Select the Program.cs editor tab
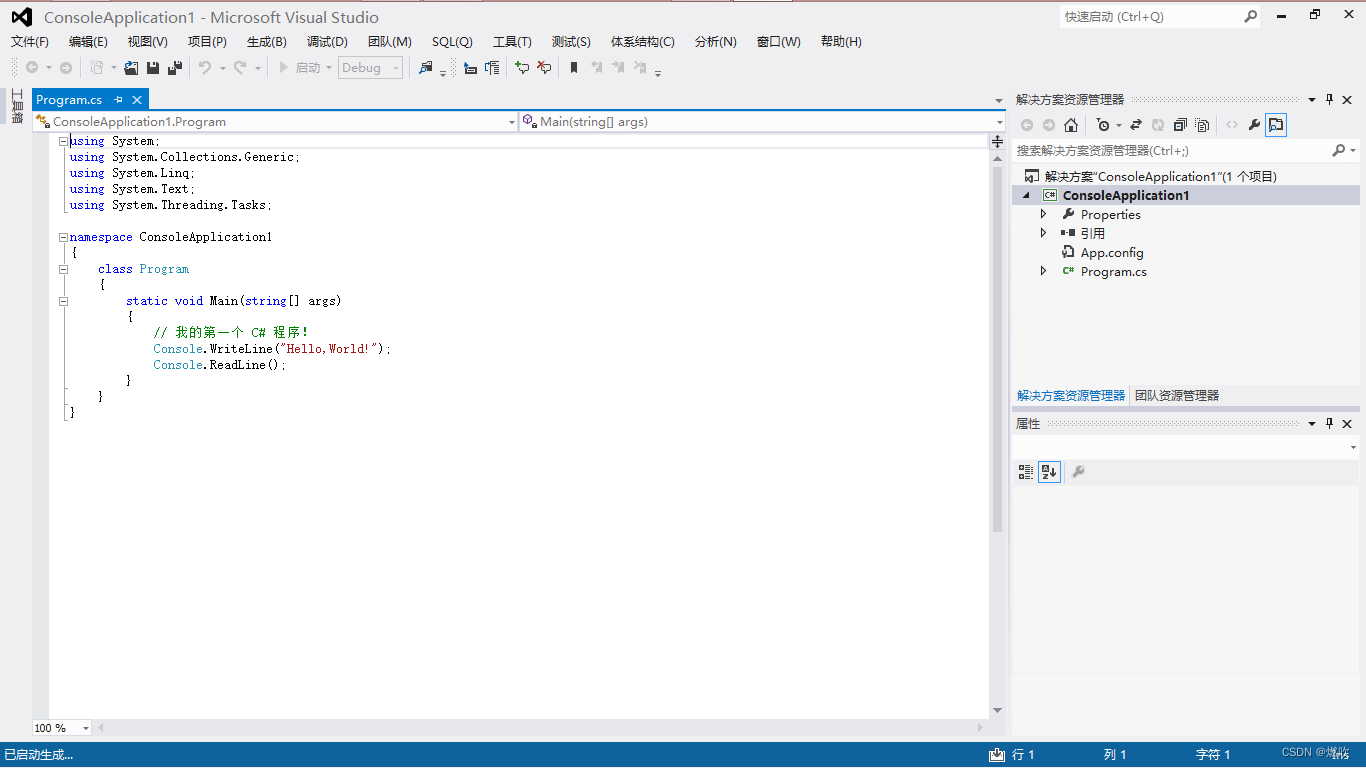 point(69,100)
